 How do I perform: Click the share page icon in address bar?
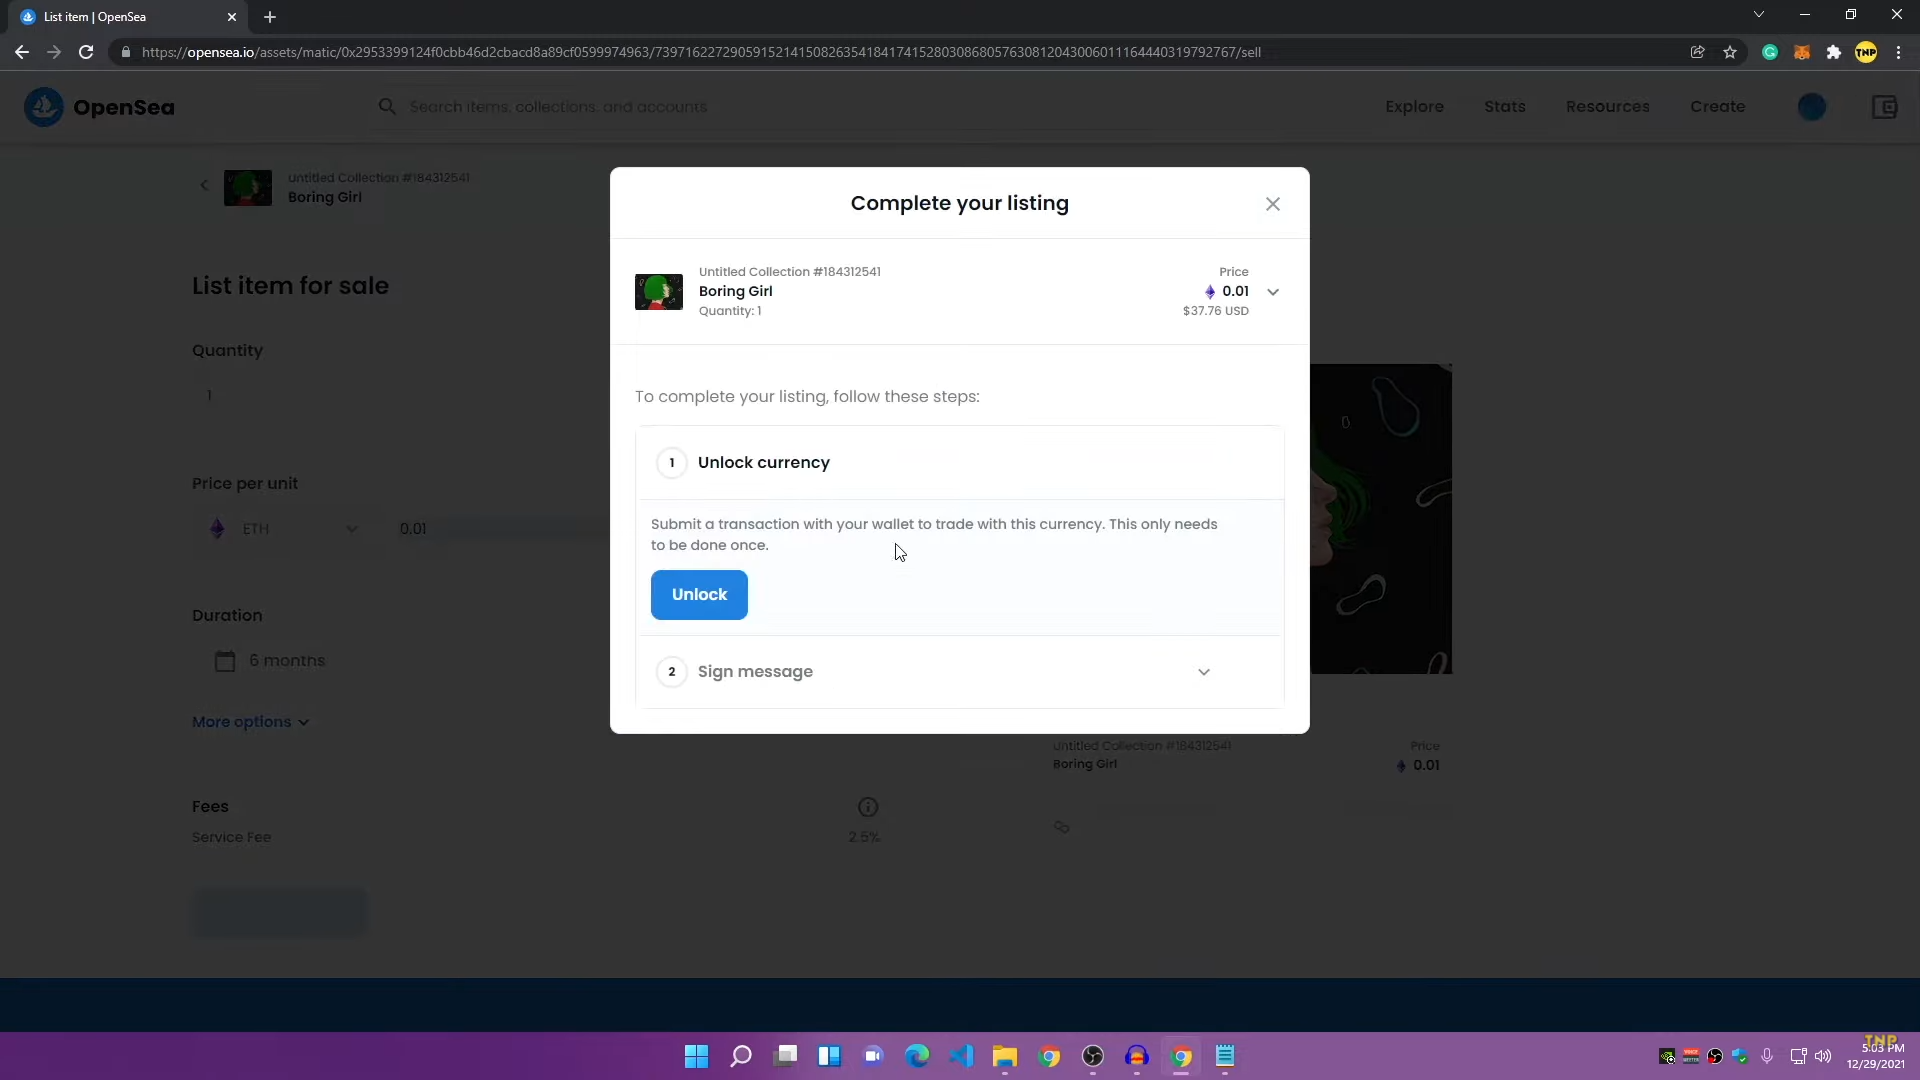pyautogui.click(x=1698, y=52)
